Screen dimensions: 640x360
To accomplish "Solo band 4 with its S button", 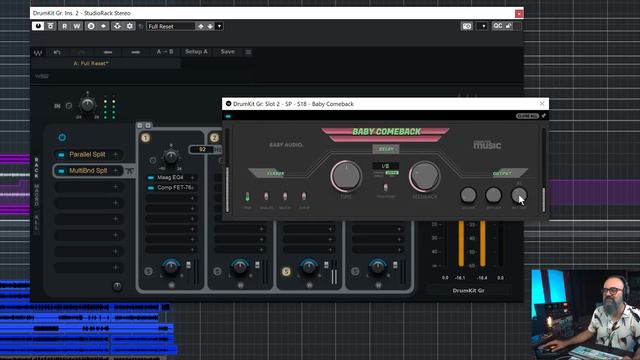I will (355, 271).
